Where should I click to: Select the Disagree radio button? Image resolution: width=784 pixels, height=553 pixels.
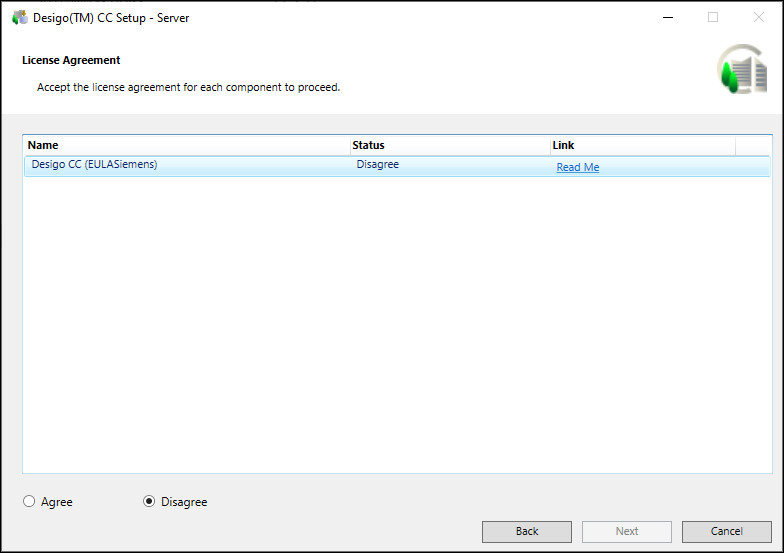pyautogui.click(x=149, y=502)
